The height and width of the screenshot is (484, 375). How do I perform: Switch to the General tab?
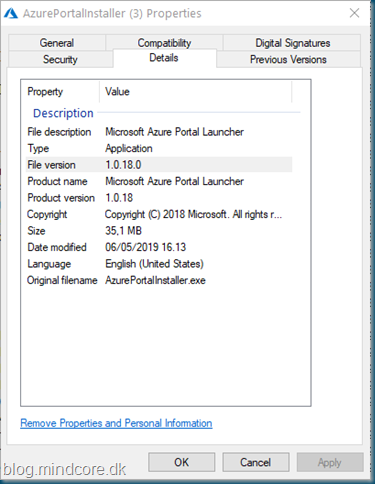point(57,43)
